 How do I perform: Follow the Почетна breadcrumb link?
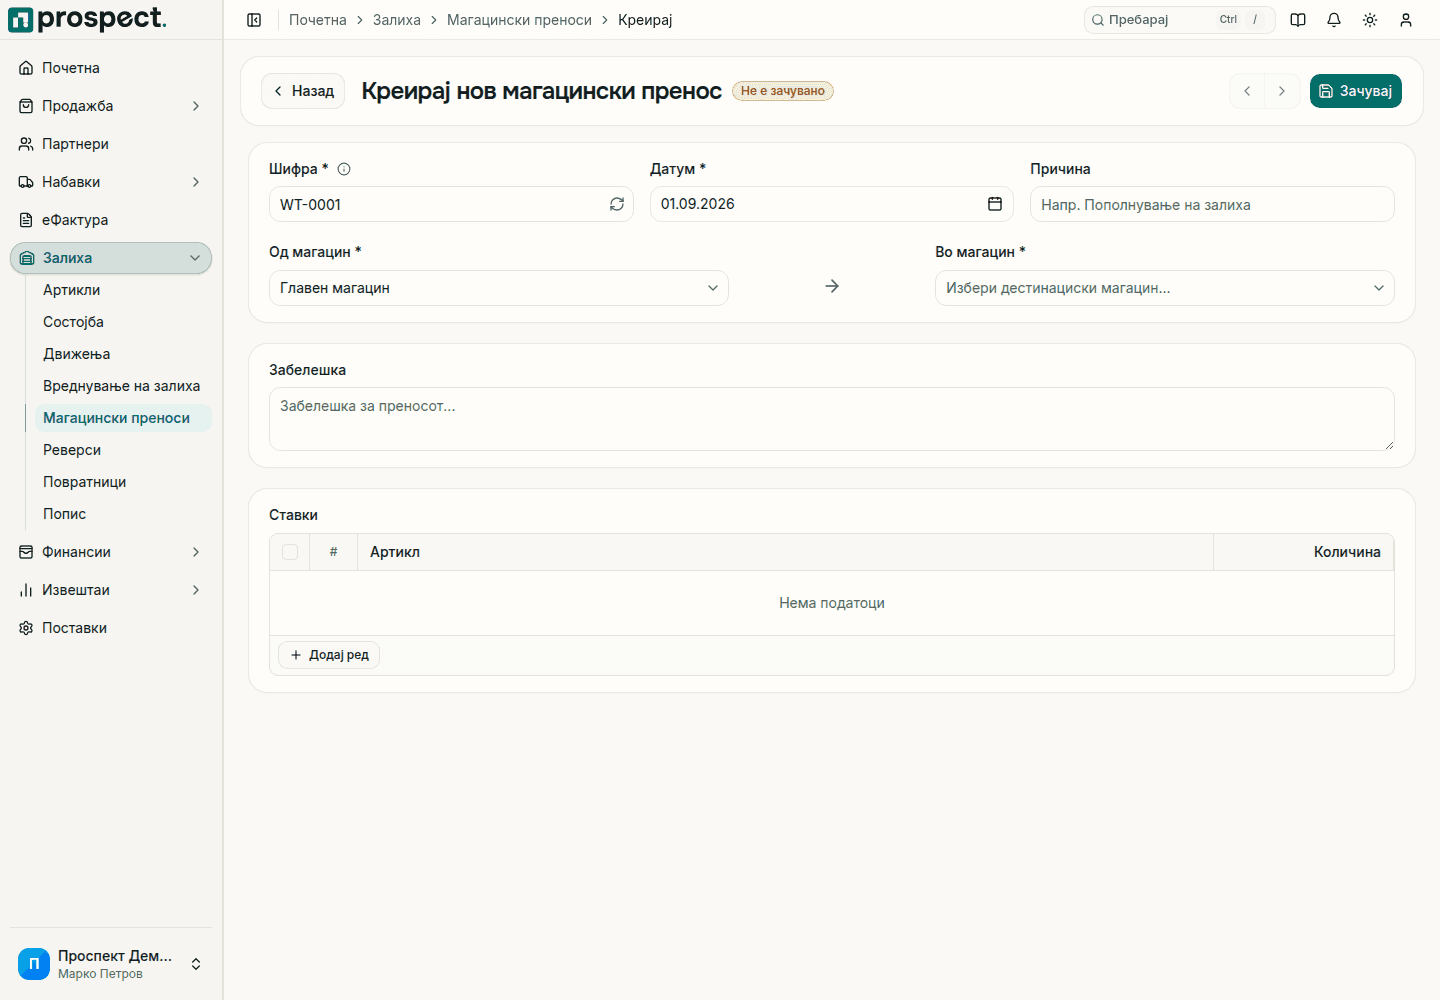[318, 20]
